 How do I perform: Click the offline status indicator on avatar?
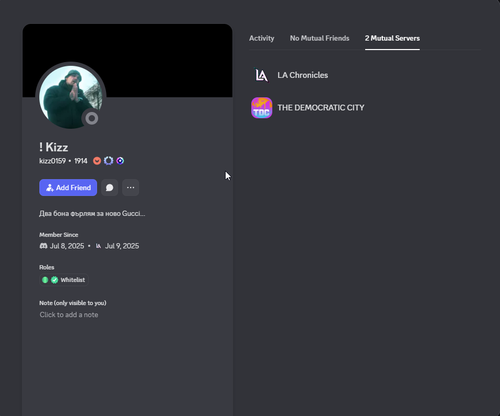(x=92, y=118)
